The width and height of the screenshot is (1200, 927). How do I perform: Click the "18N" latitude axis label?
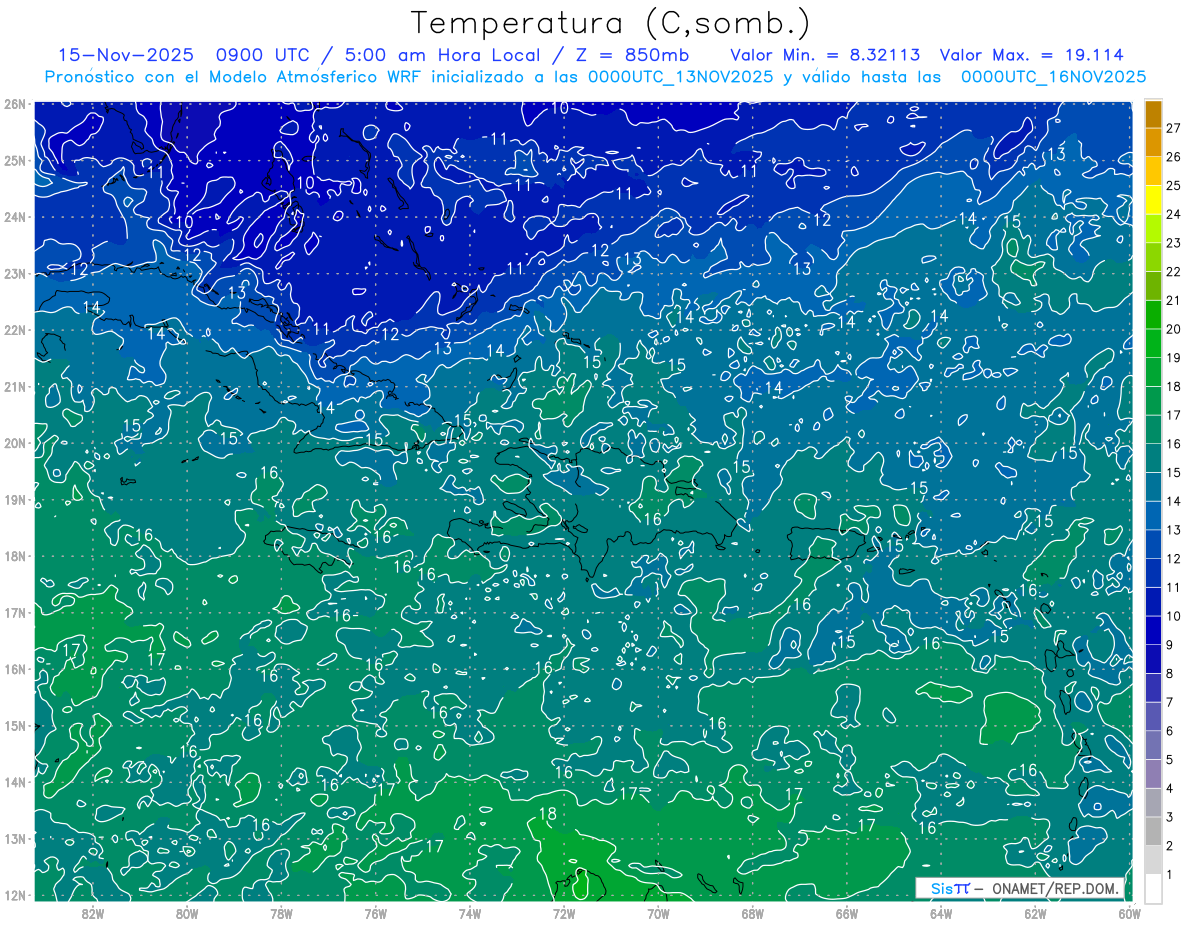[15, 556]
